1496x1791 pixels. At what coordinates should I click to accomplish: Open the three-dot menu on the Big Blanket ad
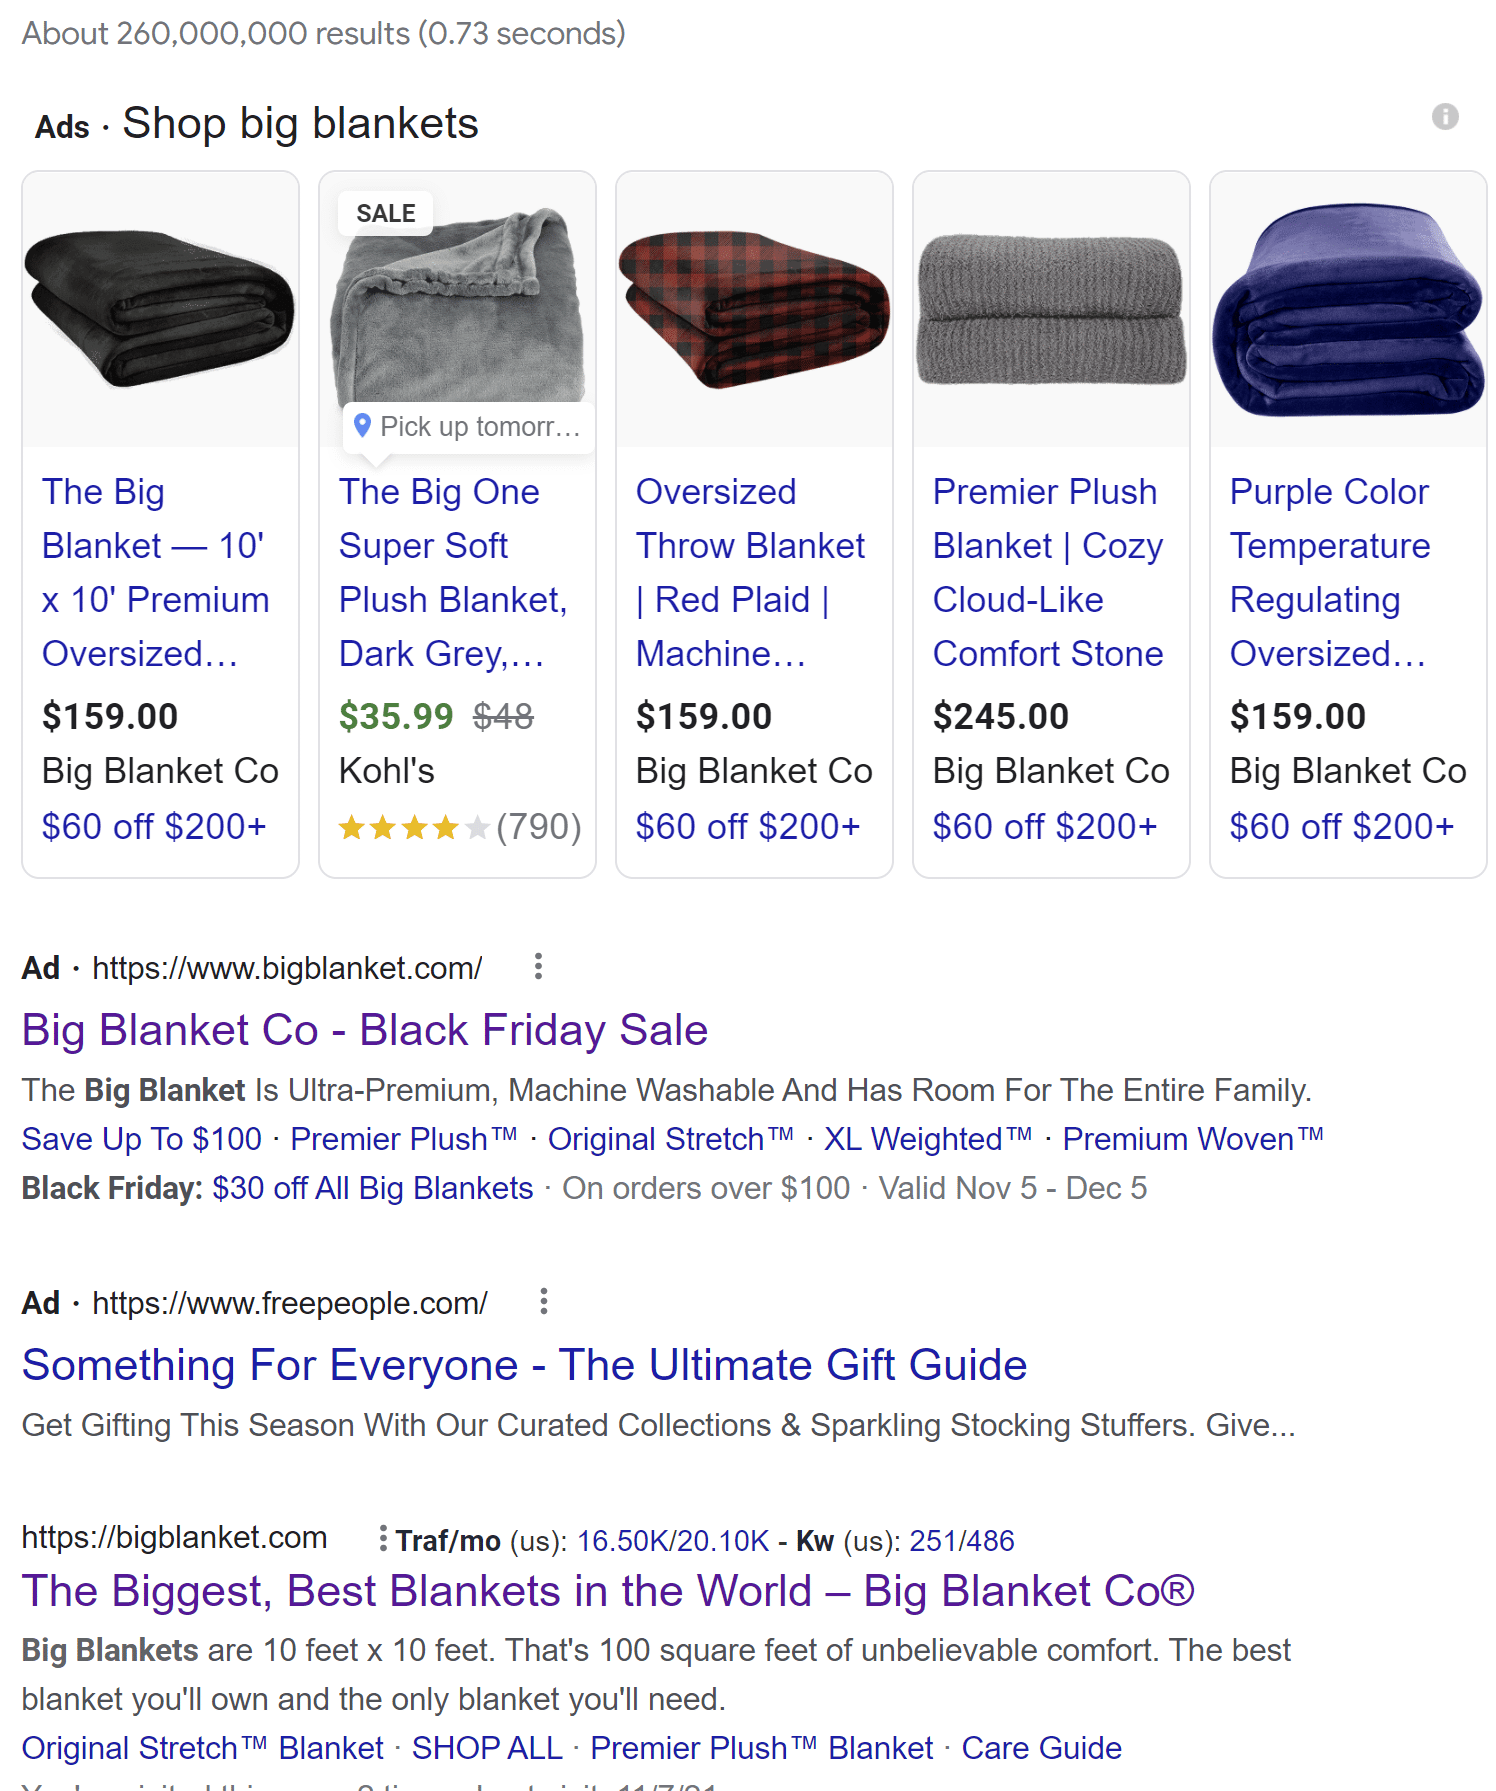click(x=539, y=967)
